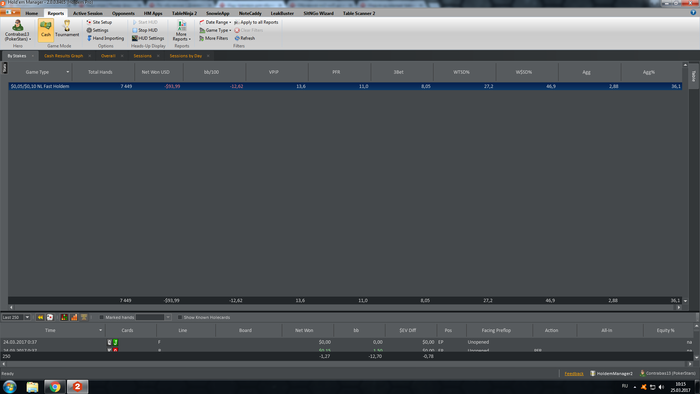Click the orange bar graph icon
This screenshot has height=394, width=700.
[74, 317]
